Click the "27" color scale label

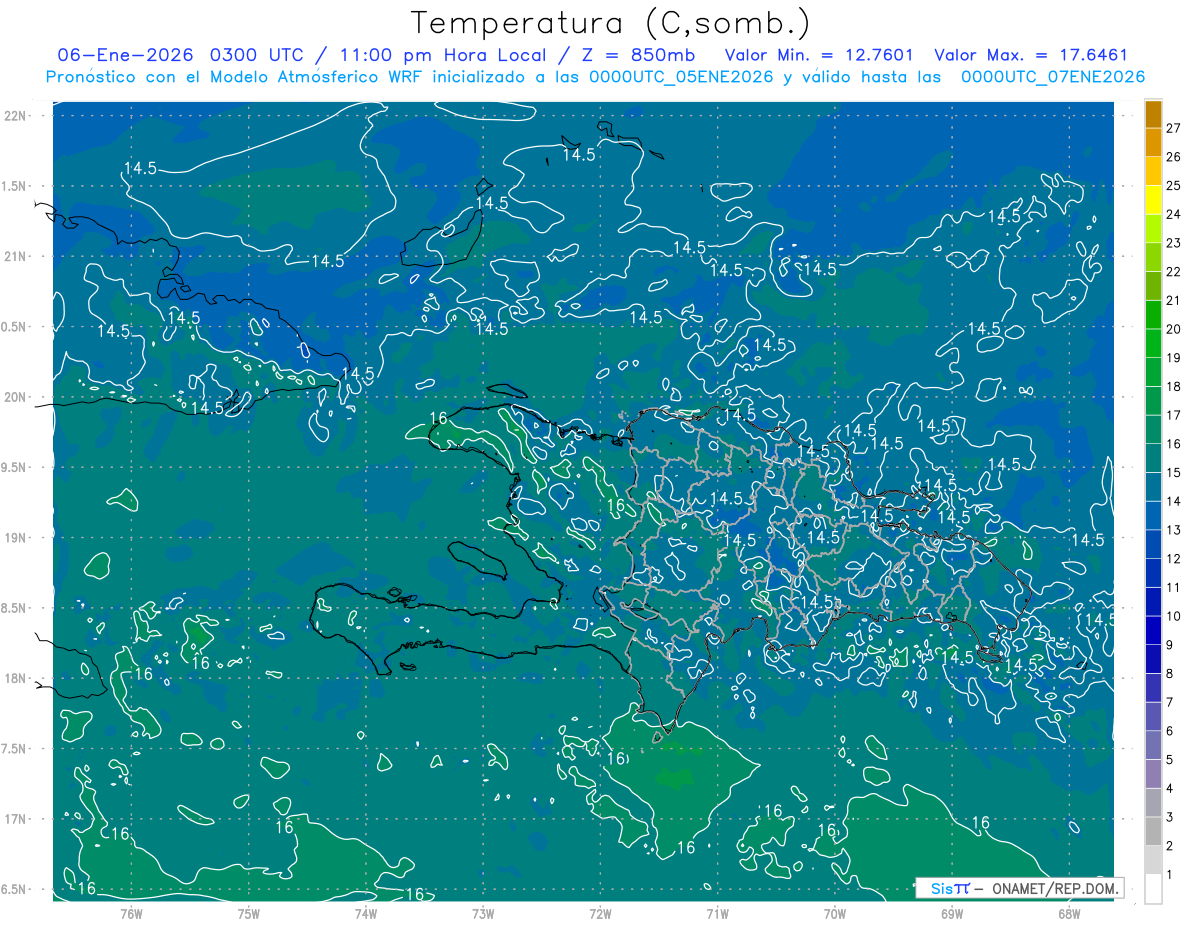tap(1174, 127)
